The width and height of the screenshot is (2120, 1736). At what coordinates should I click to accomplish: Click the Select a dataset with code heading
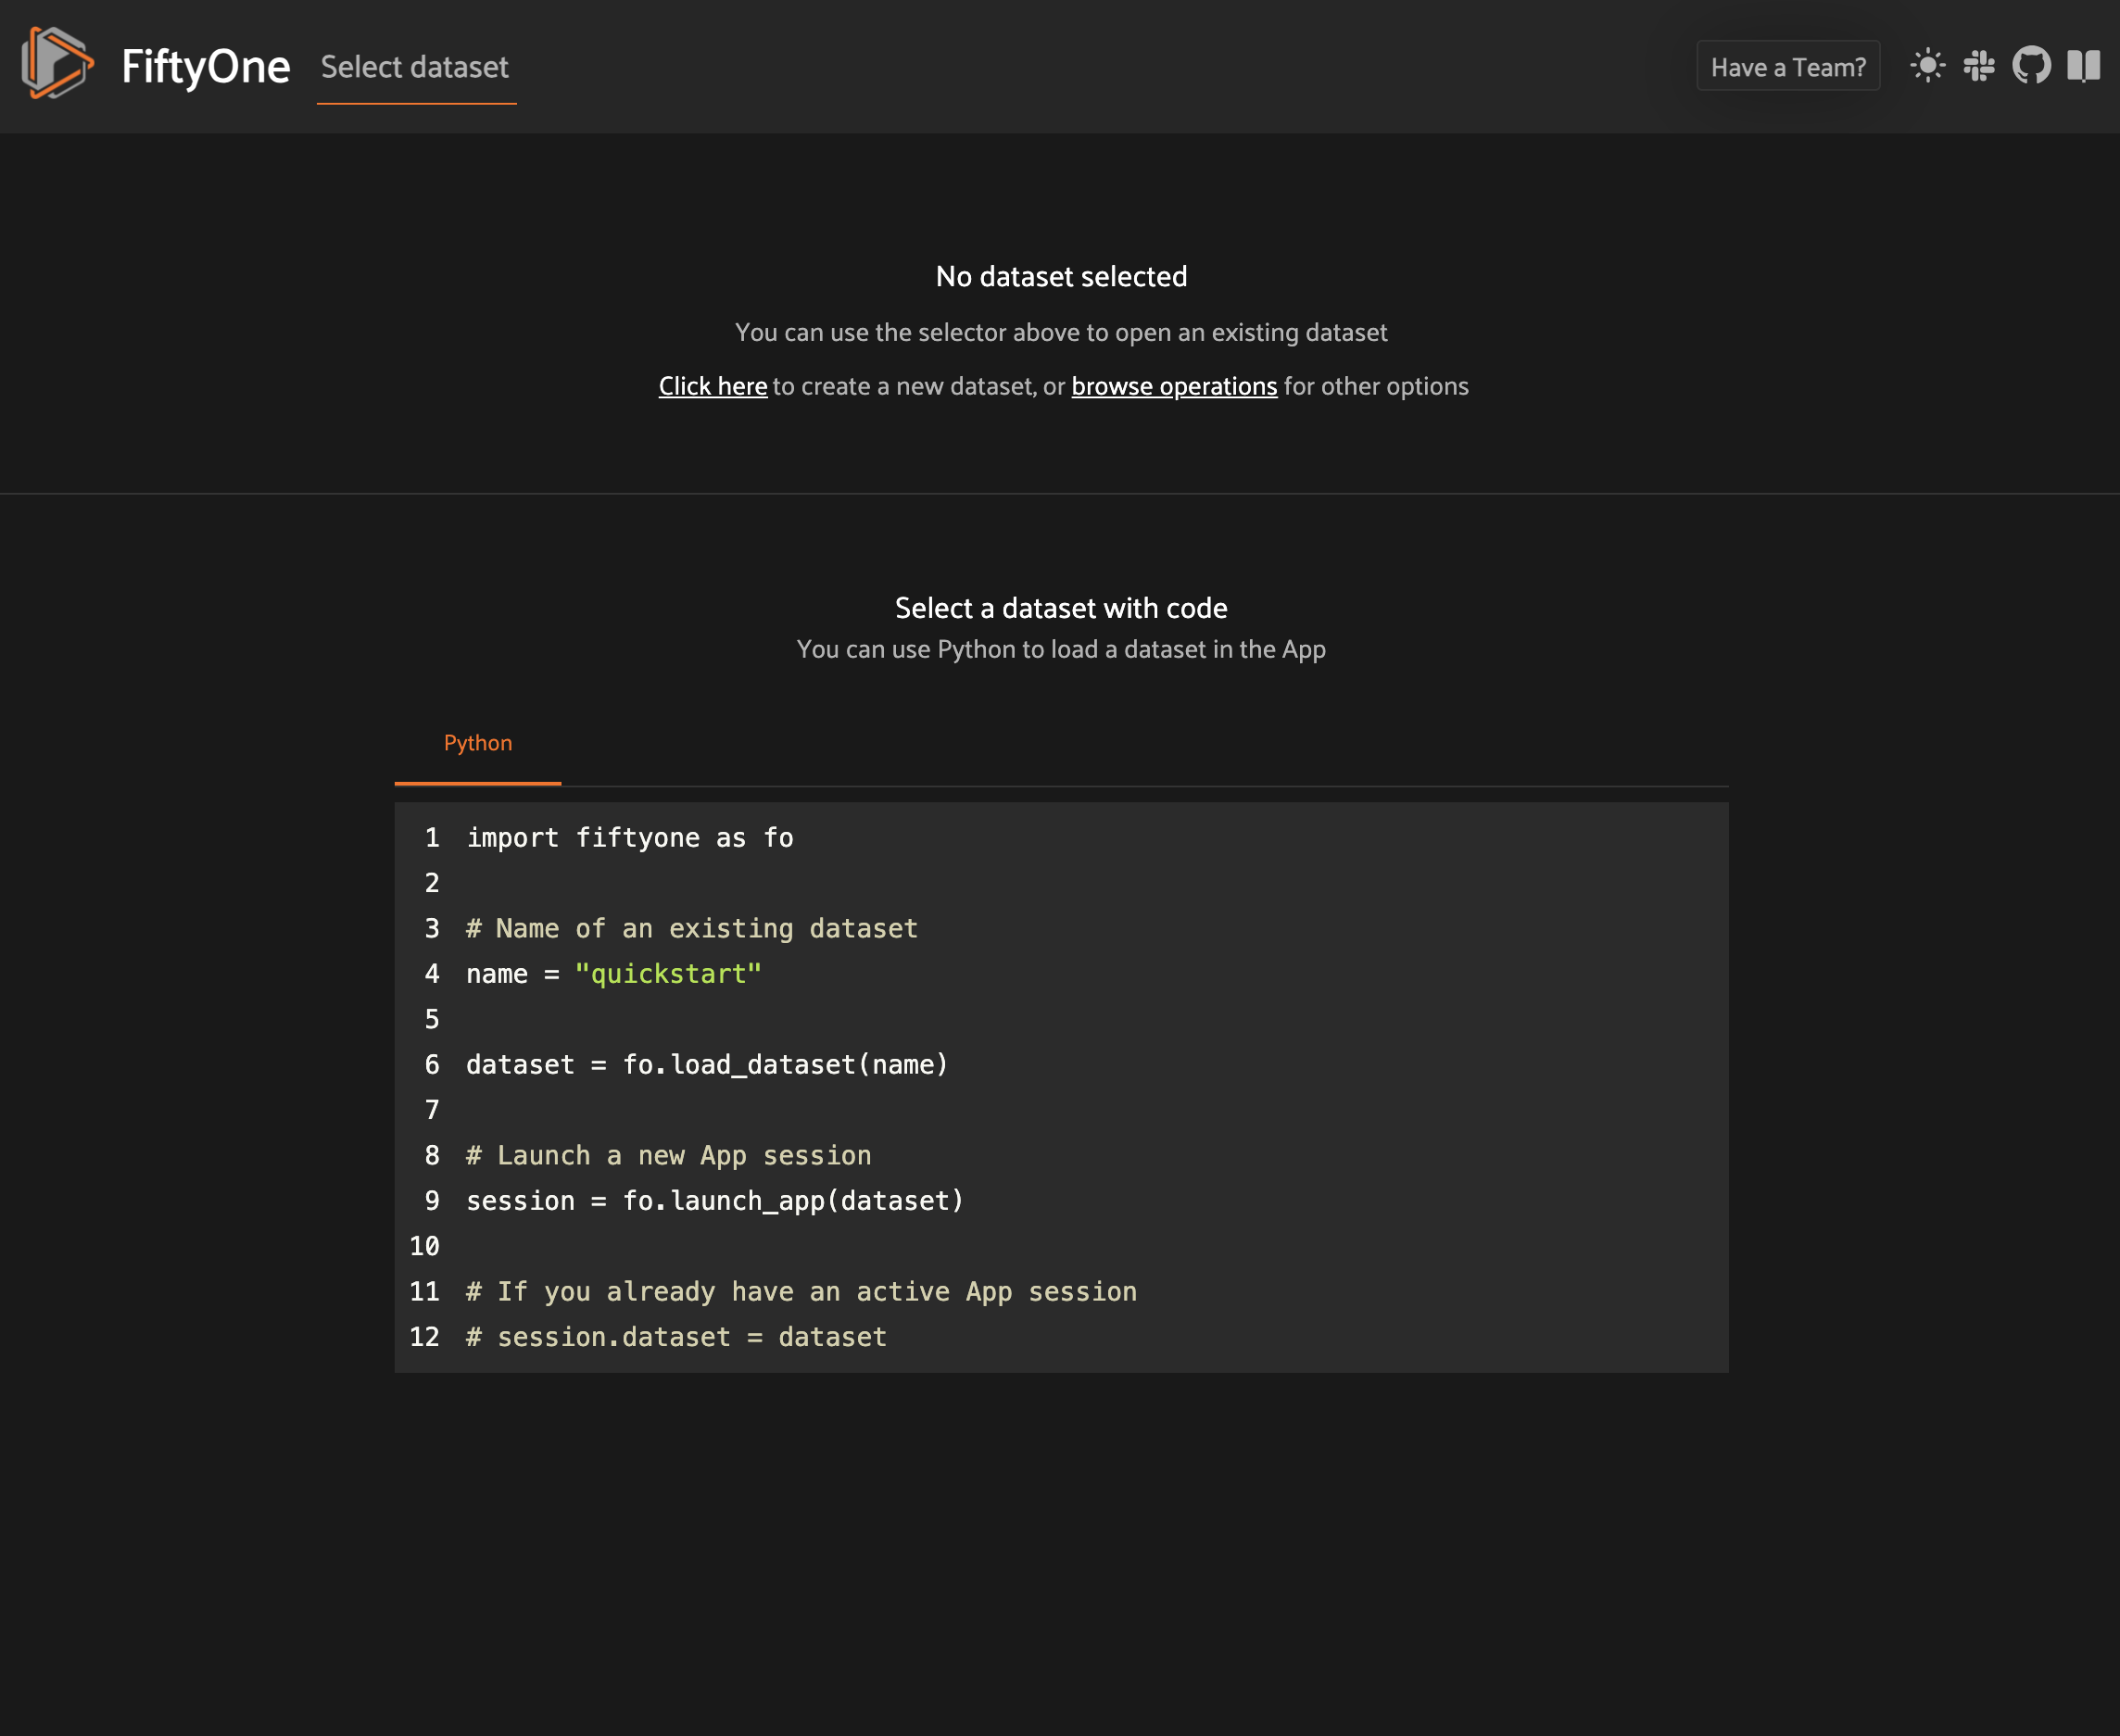(x=1061, y=608)
